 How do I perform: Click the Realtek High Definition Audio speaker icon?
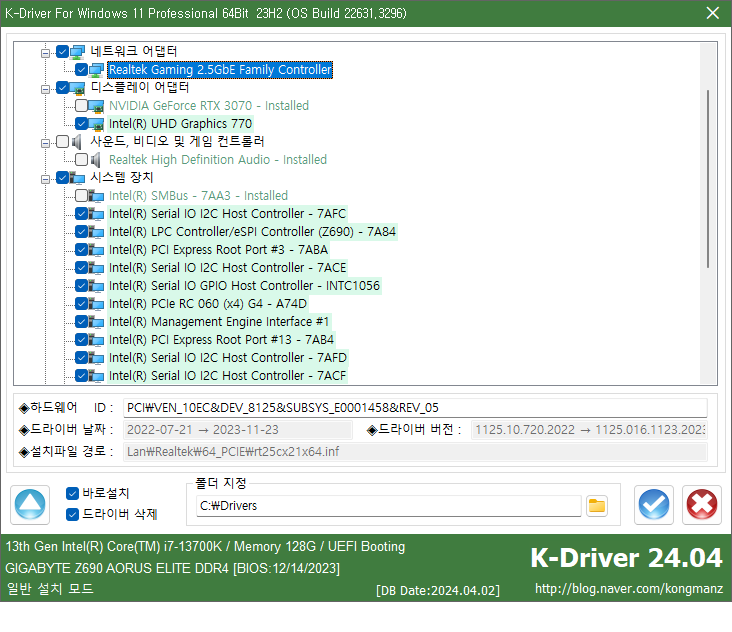point(96,160)
